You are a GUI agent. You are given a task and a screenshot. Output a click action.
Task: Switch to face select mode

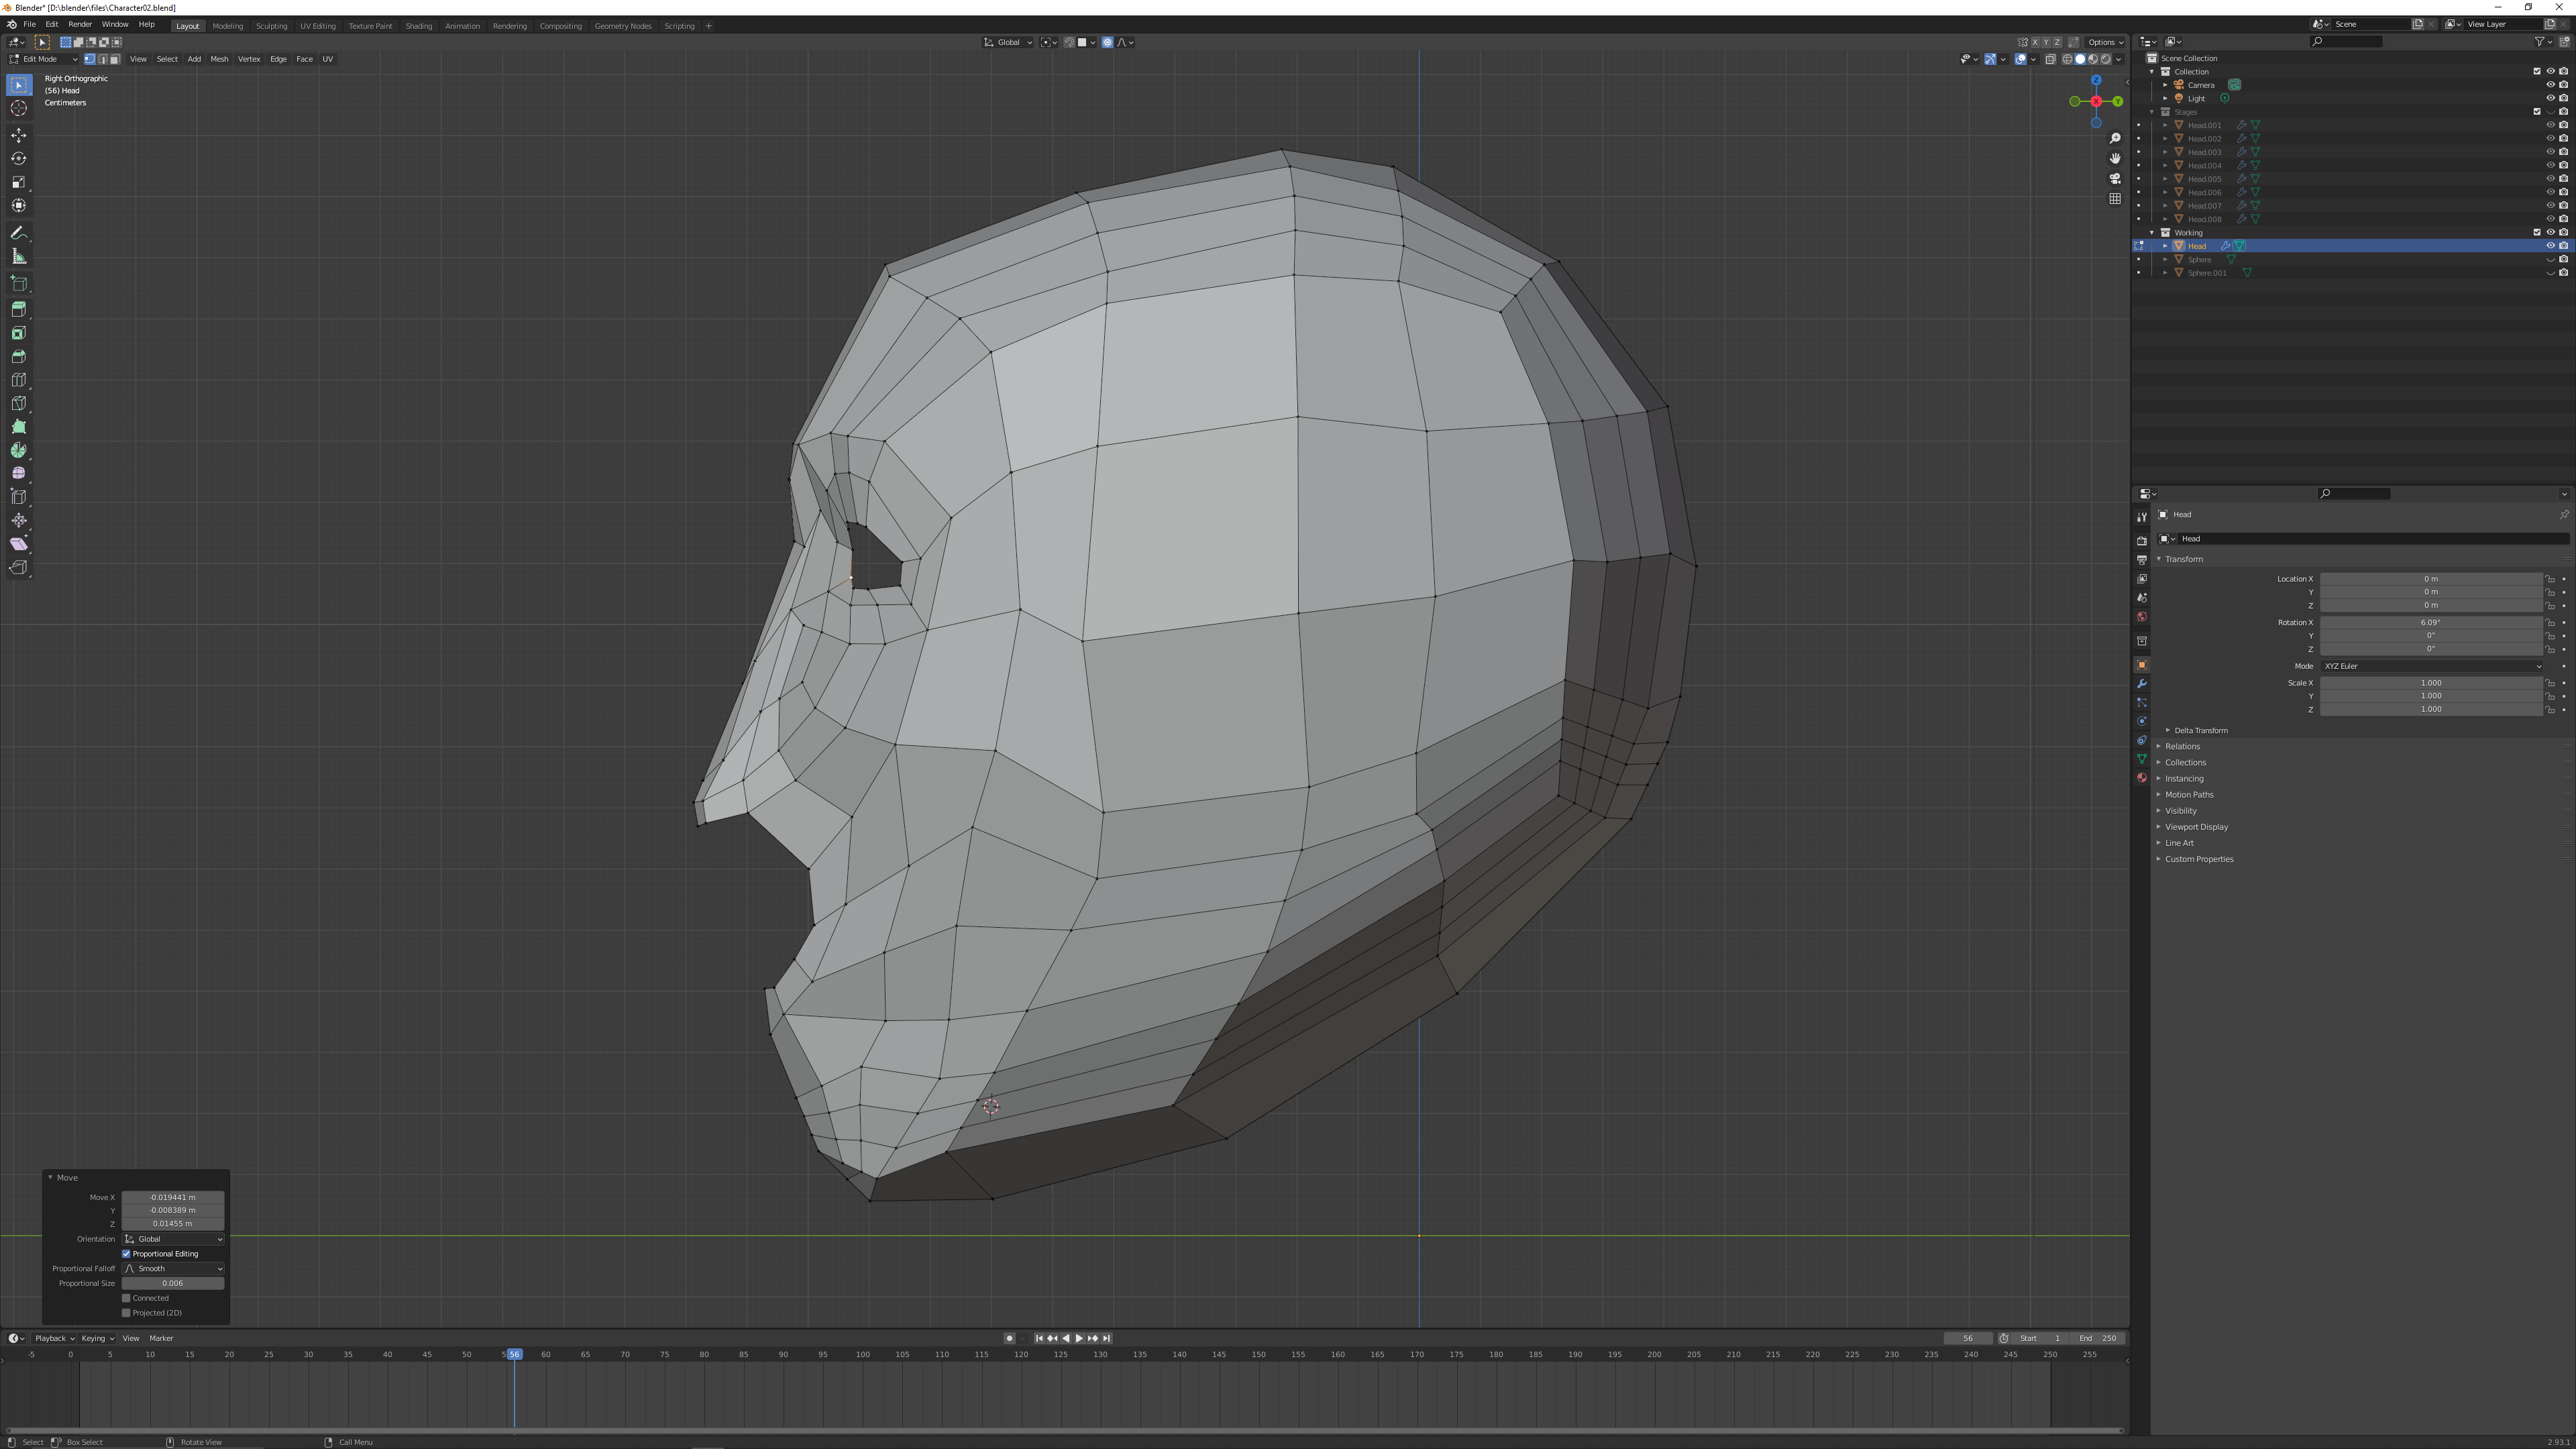[x=114, y=59]
